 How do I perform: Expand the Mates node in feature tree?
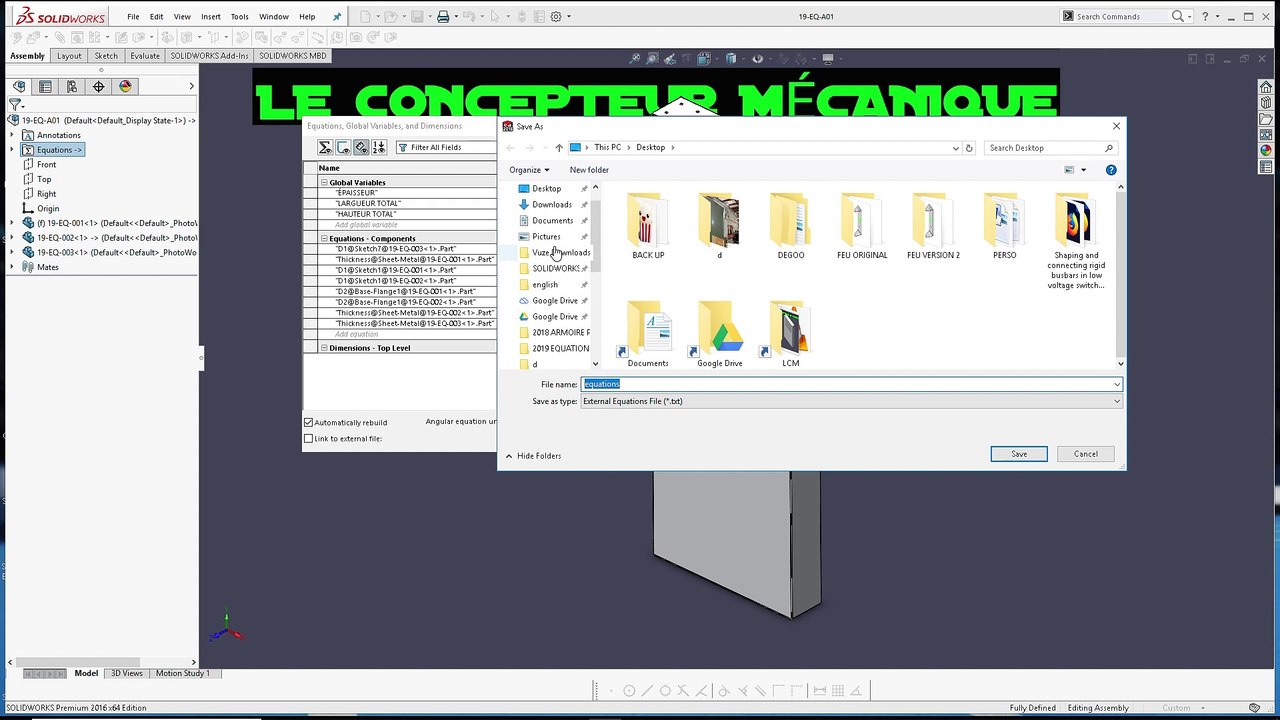pyautogui.click(x=12, y=267)
